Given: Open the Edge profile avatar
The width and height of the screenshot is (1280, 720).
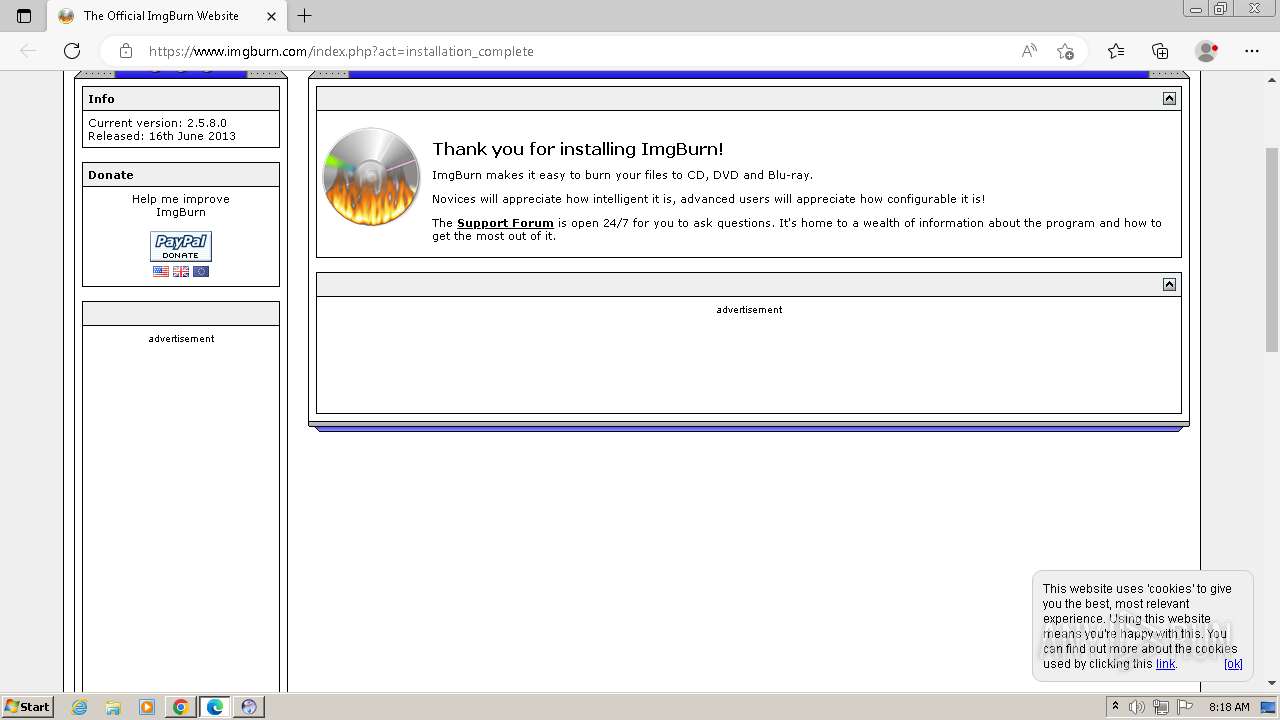Looking at the screenshot, I should (x=1206, y=51).
